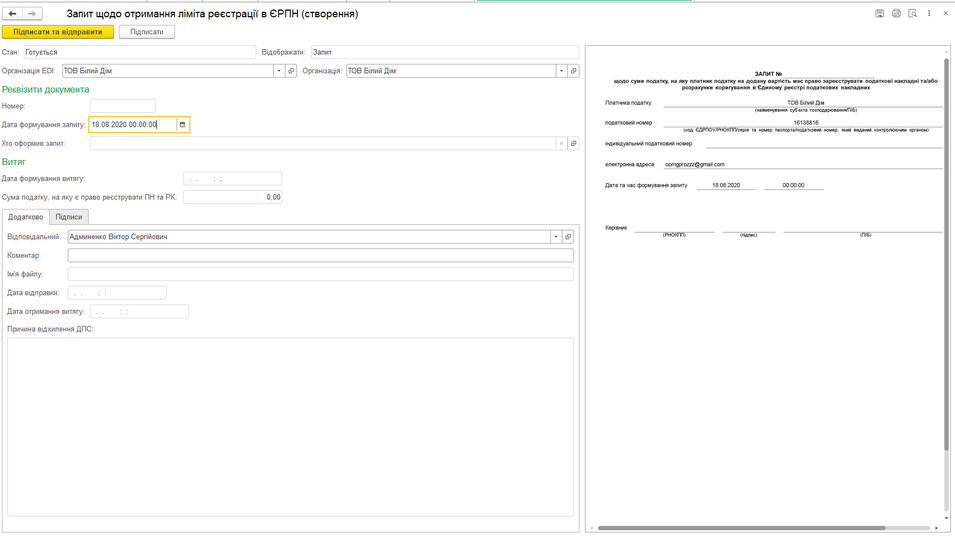955x536 pixels.
Task: Click the Підписати button
Action: (x=147, y=32)
